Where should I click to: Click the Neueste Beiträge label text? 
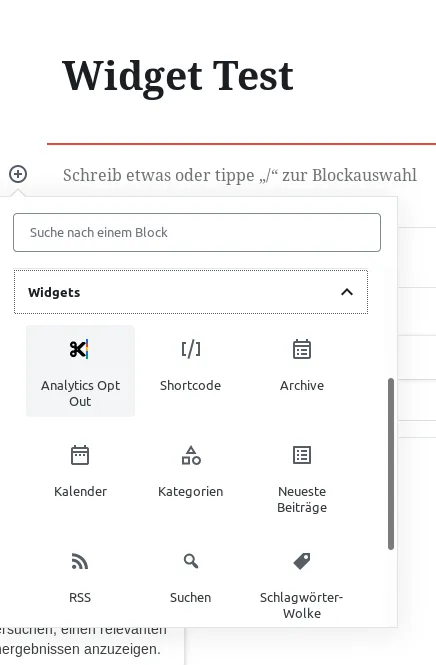[x=302, y=499]
